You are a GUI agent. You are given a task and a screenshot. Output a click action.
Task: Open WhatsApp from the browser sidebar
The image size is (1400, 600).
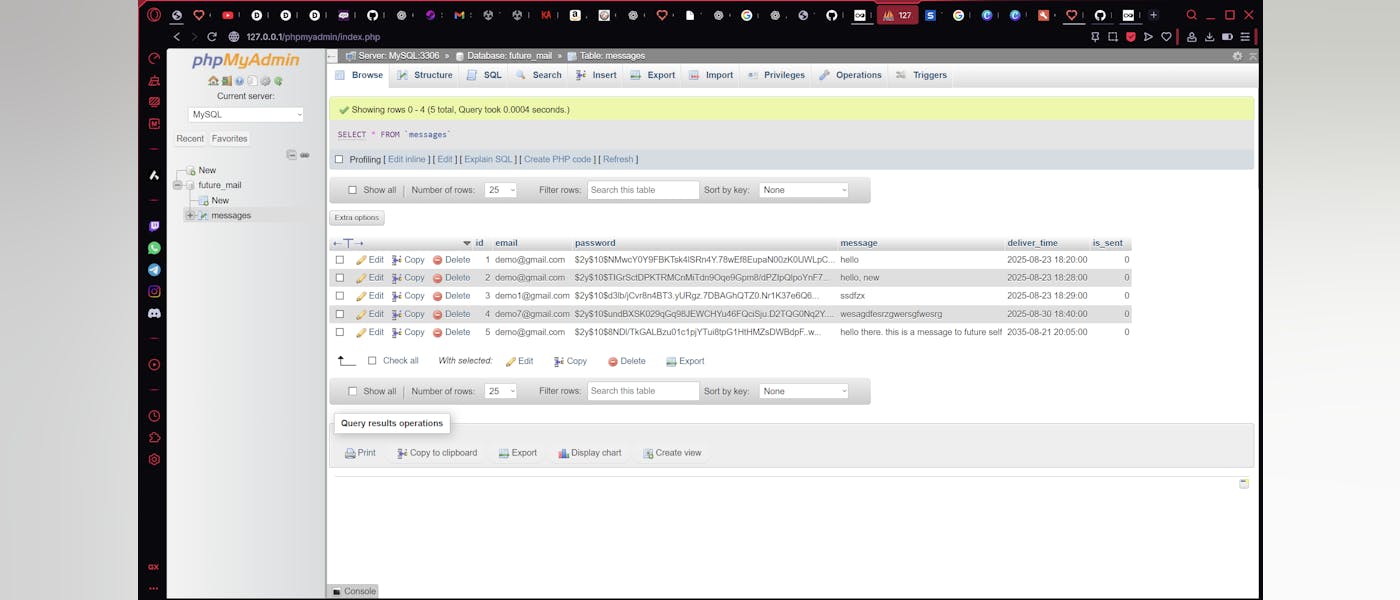click(x=154, y=248)
